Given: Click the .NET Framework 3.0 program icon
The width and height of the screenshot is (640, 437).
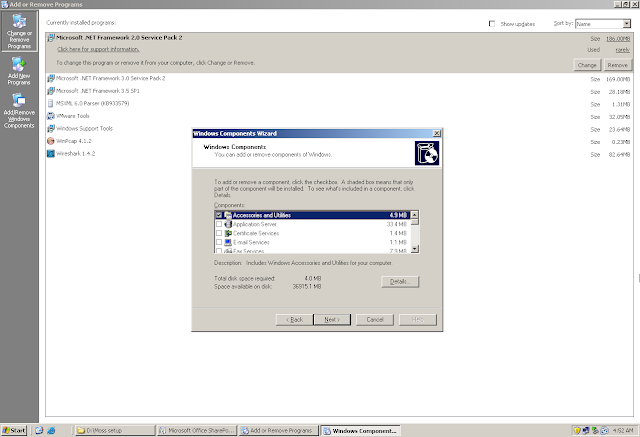Looking at the screenshot, I should tap(51, 78).
